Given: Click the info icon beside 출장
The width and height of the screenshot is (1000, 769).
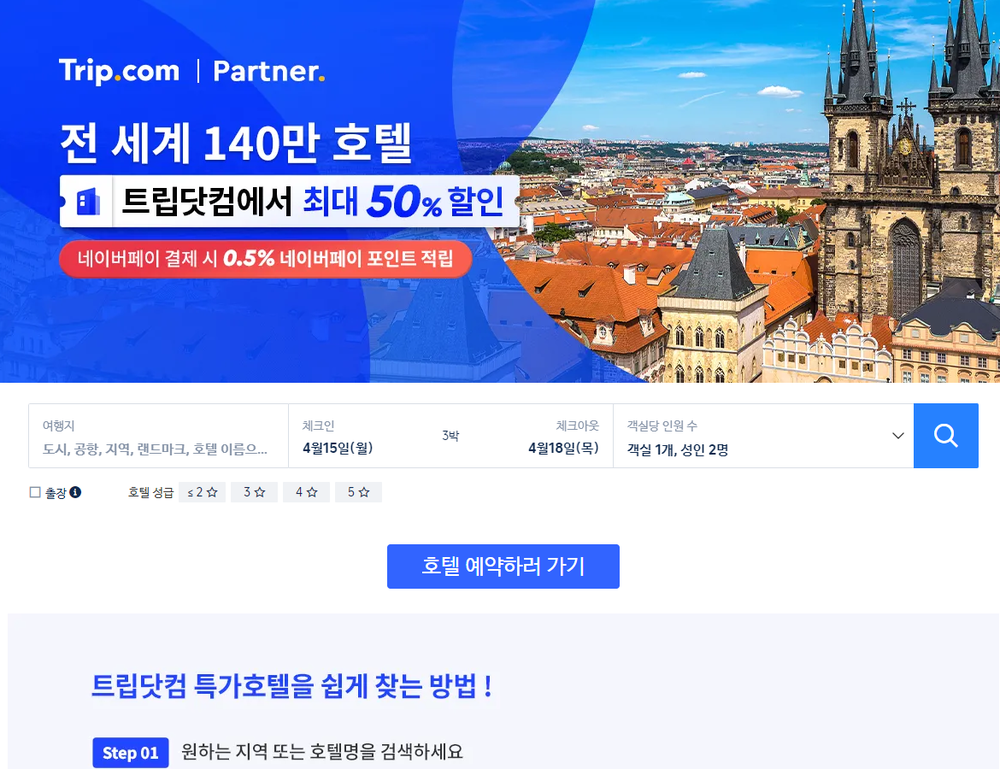Looking at the screenshot, I should click(x=75, y=492).
